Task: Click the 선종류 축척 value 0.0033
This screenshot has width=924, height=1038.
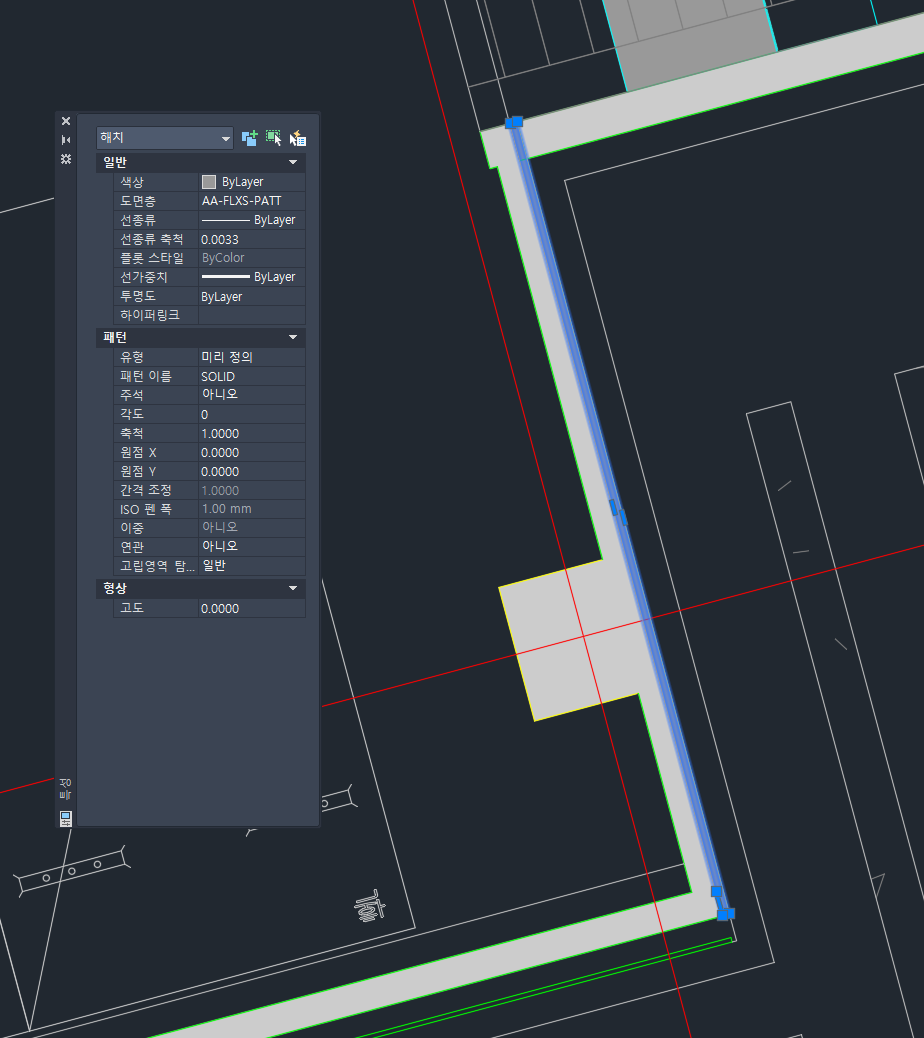Action: pos(251,239)
